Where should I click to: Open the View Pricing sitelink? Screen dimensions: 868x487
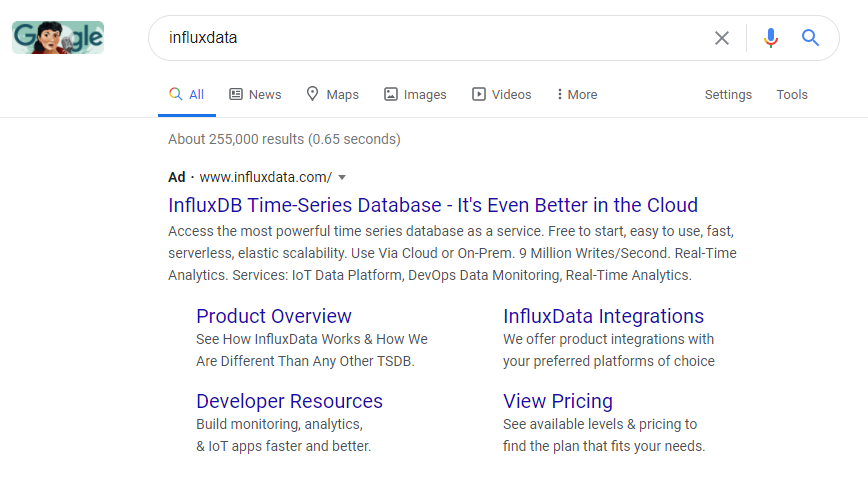point(557,401)
